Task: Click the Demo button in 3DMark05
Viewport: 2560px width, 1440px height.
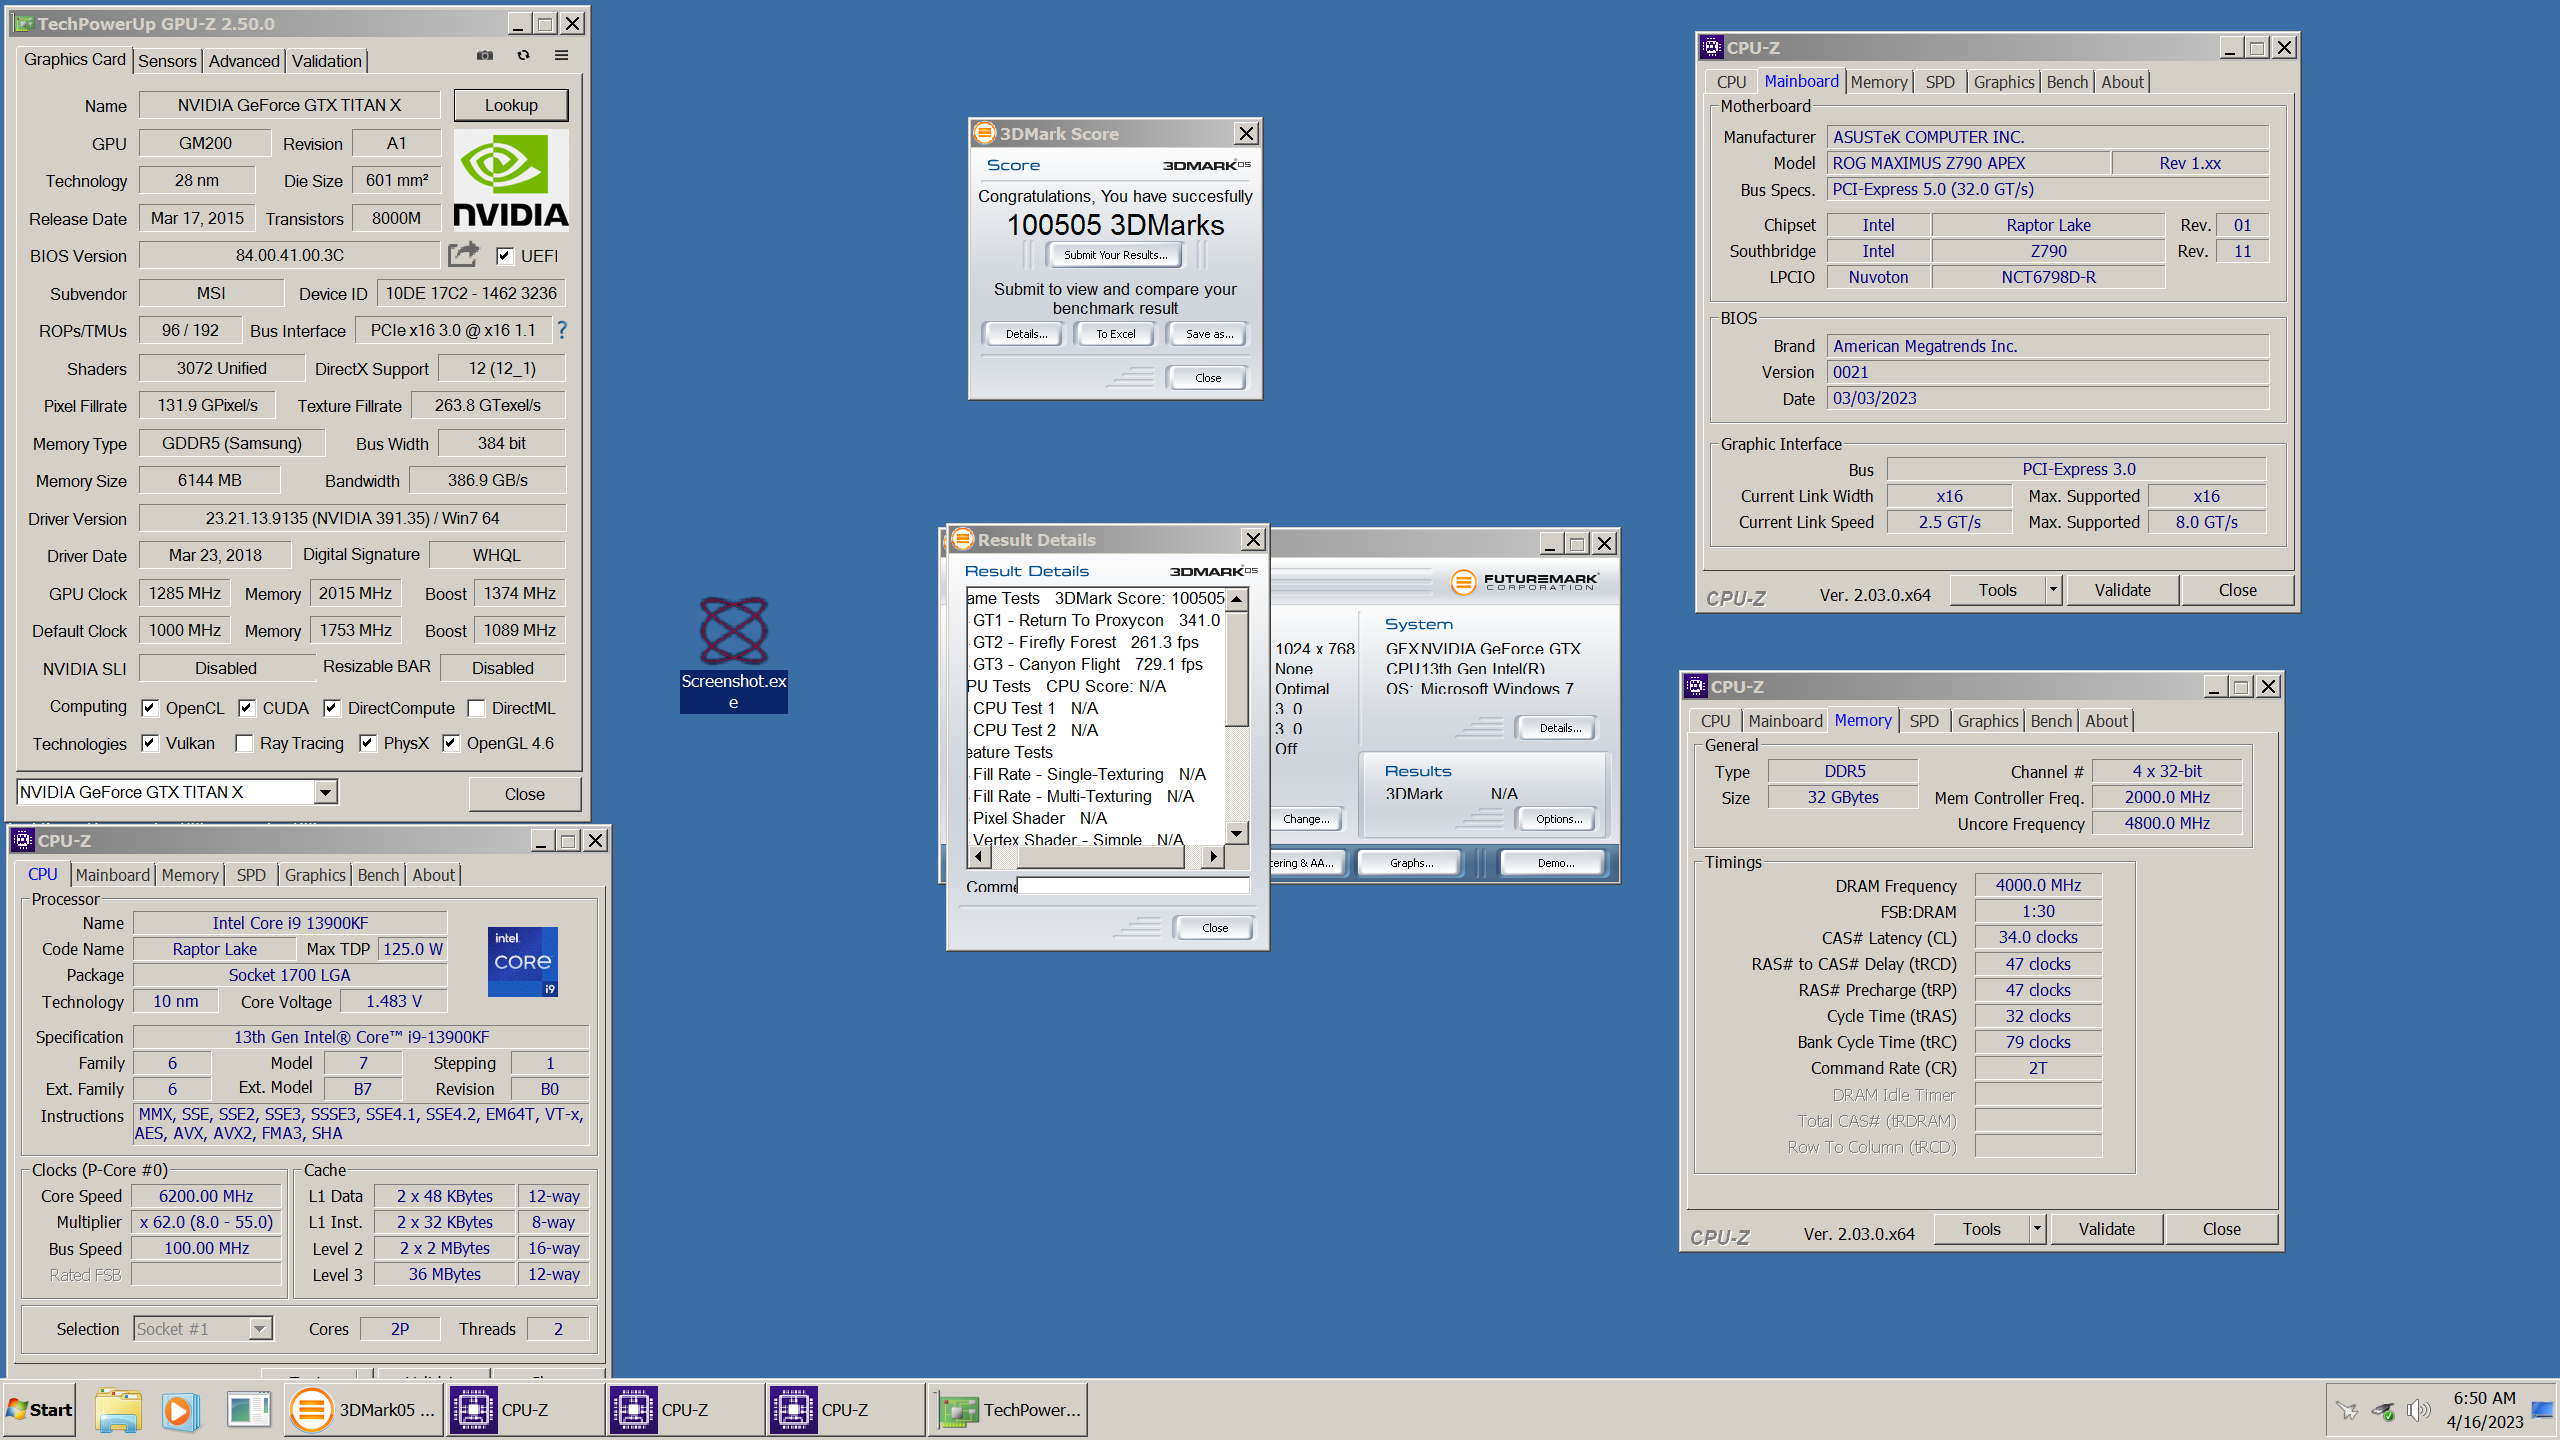Action: pyautogui.click(x=1555, y=863)
